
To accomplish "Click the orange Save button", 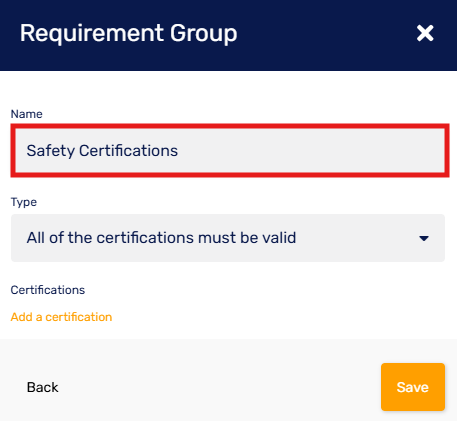I will (413, 387).
